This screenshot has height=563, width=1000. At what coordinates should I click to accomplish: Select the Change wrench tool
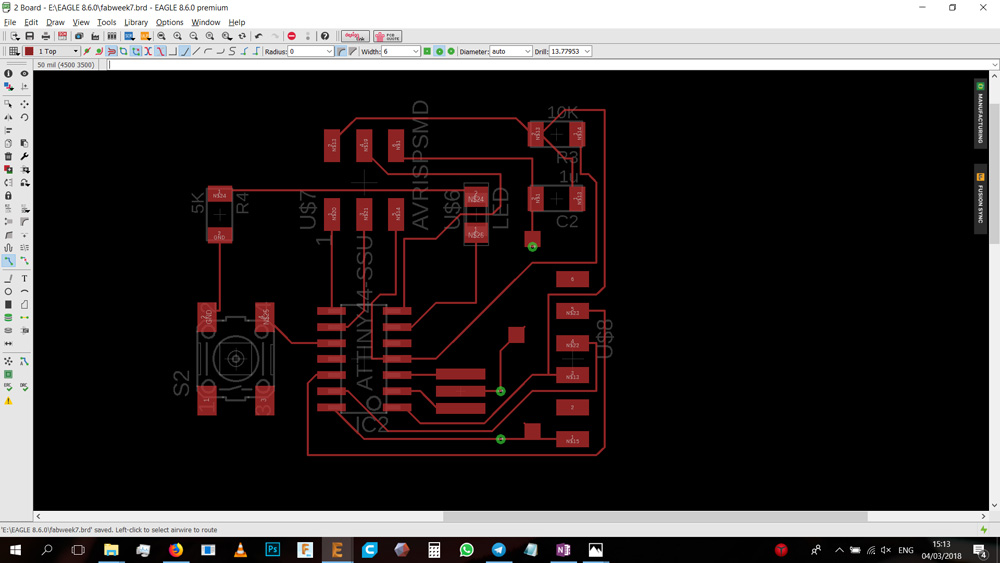[x=24, y=156]
